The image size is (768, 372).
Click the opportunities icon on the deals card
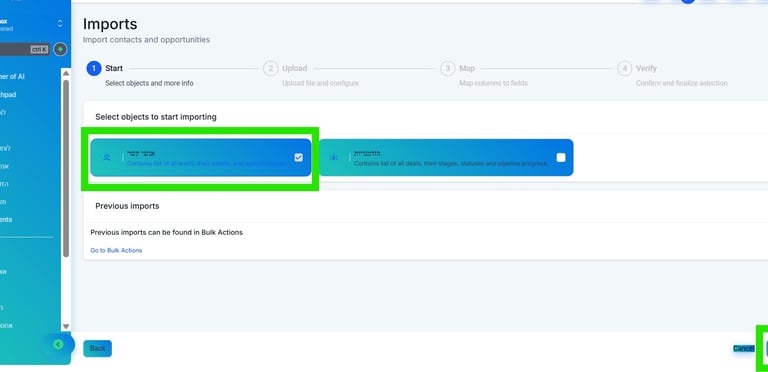pyautogui.click(x=334, y=158)
